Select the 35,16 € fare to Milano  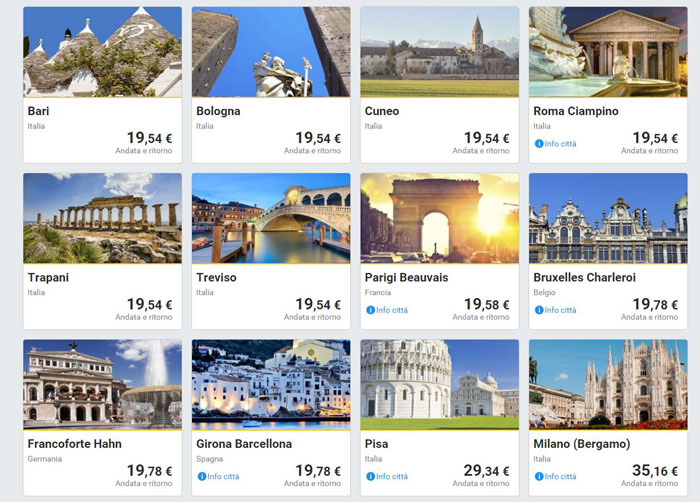(x=655, y=470)
